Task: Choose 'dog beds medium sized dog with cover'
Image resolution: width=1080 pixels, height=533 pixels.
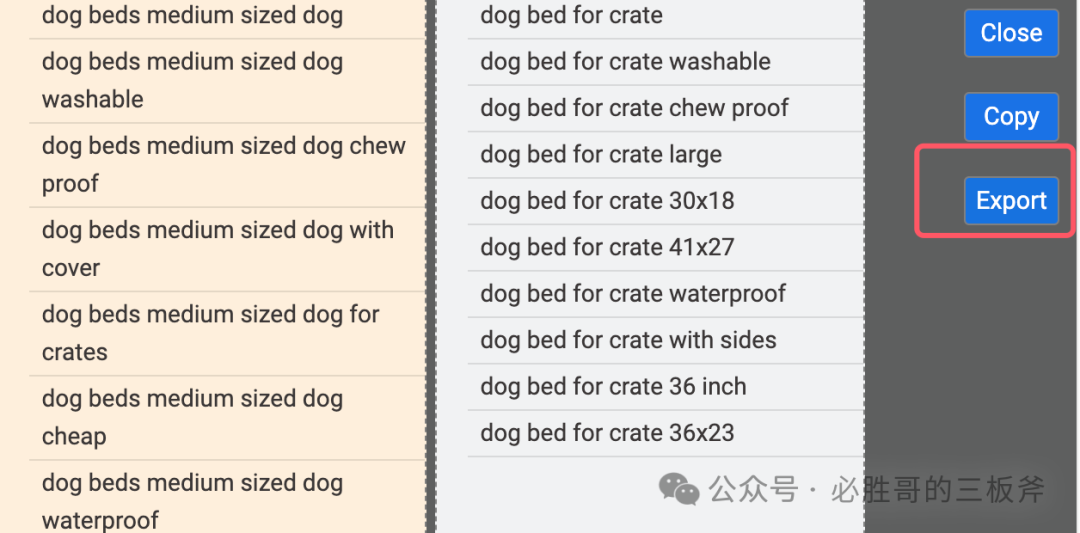Action: pos(227,249)
